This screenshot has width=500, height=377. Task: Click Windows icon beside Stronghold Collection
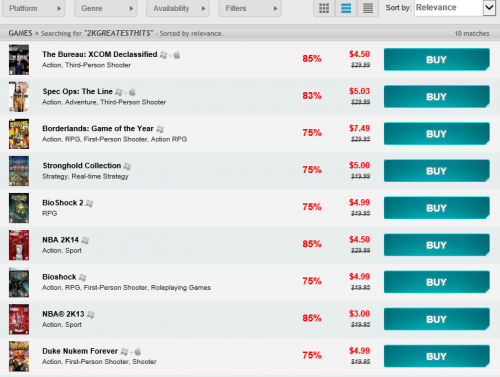(x=127, y=166)
